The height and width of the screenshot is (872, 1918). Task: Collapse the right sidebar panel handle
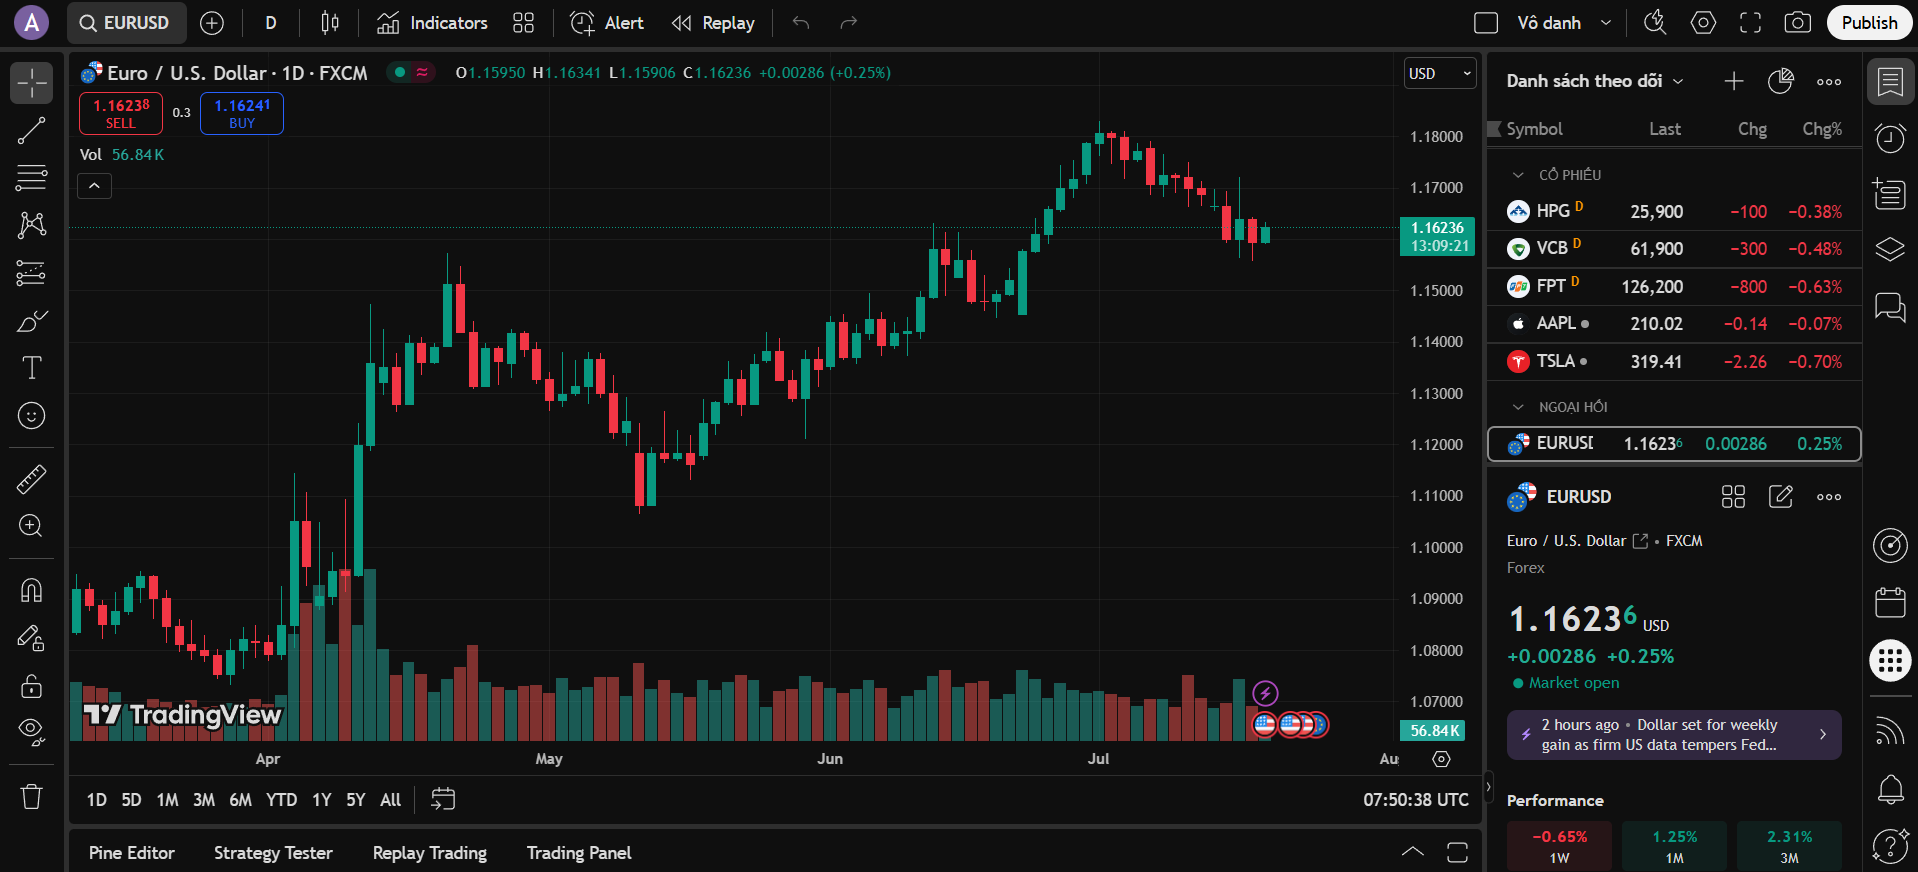coord(1488,787)
